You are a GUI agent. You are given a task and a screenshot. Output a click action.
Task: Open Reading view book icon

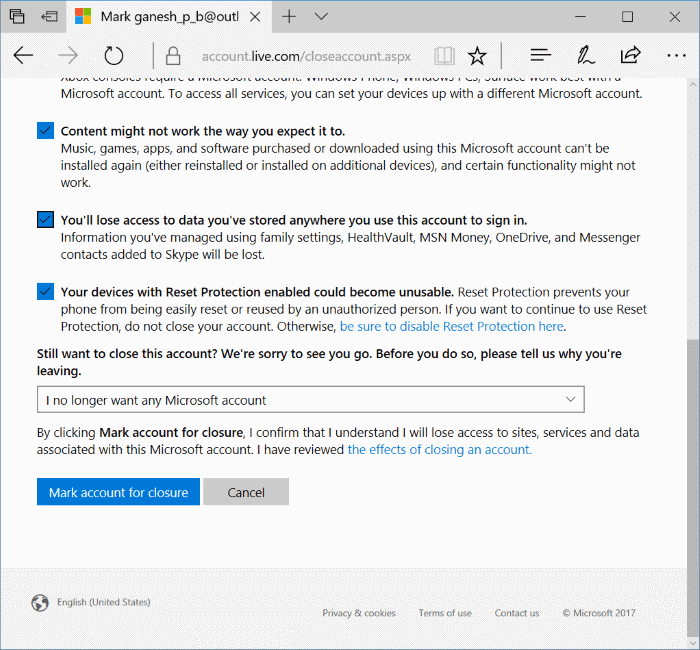pyautogui.click(x=444, y=56)
